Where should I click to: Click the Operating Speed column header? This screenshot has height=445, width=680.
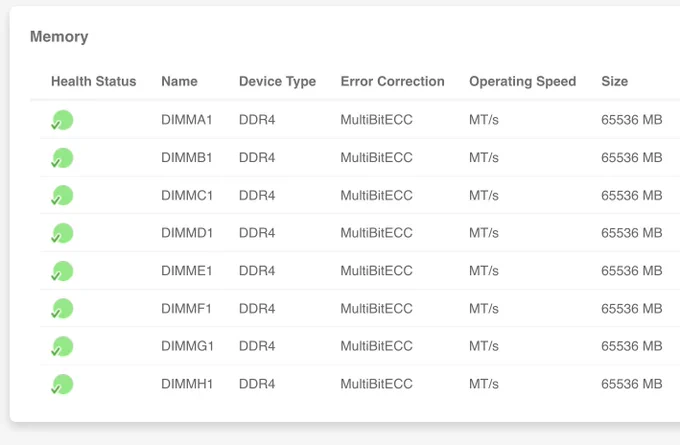[x=523, y=82]
